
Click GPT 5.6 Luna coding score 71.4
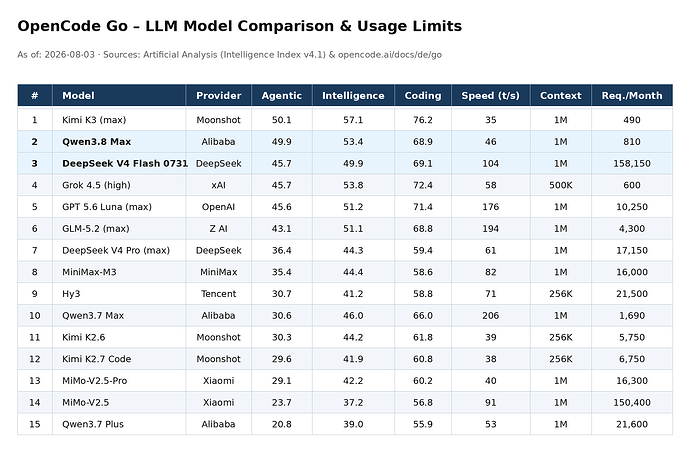[x=422, y=207]
